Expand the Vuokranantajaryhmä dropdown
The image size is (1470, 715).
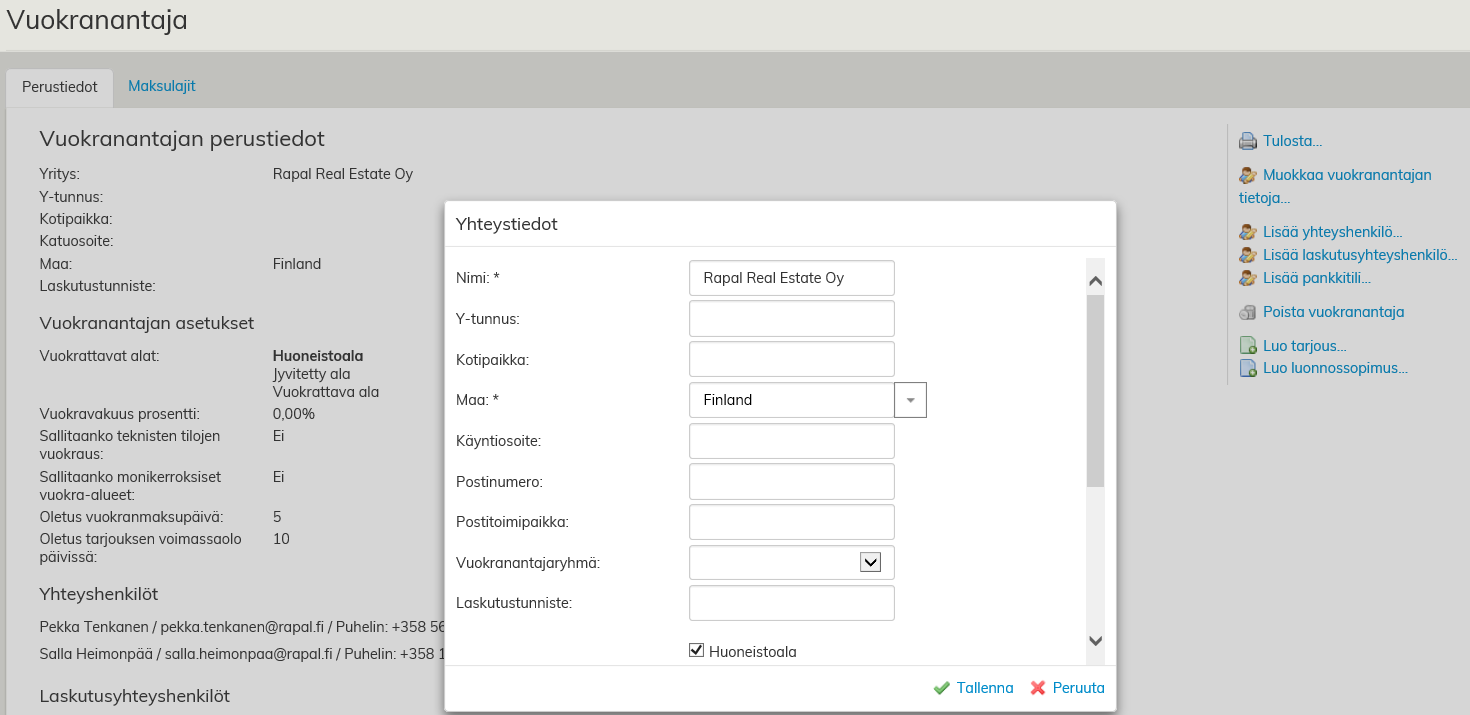coord(870,562)
